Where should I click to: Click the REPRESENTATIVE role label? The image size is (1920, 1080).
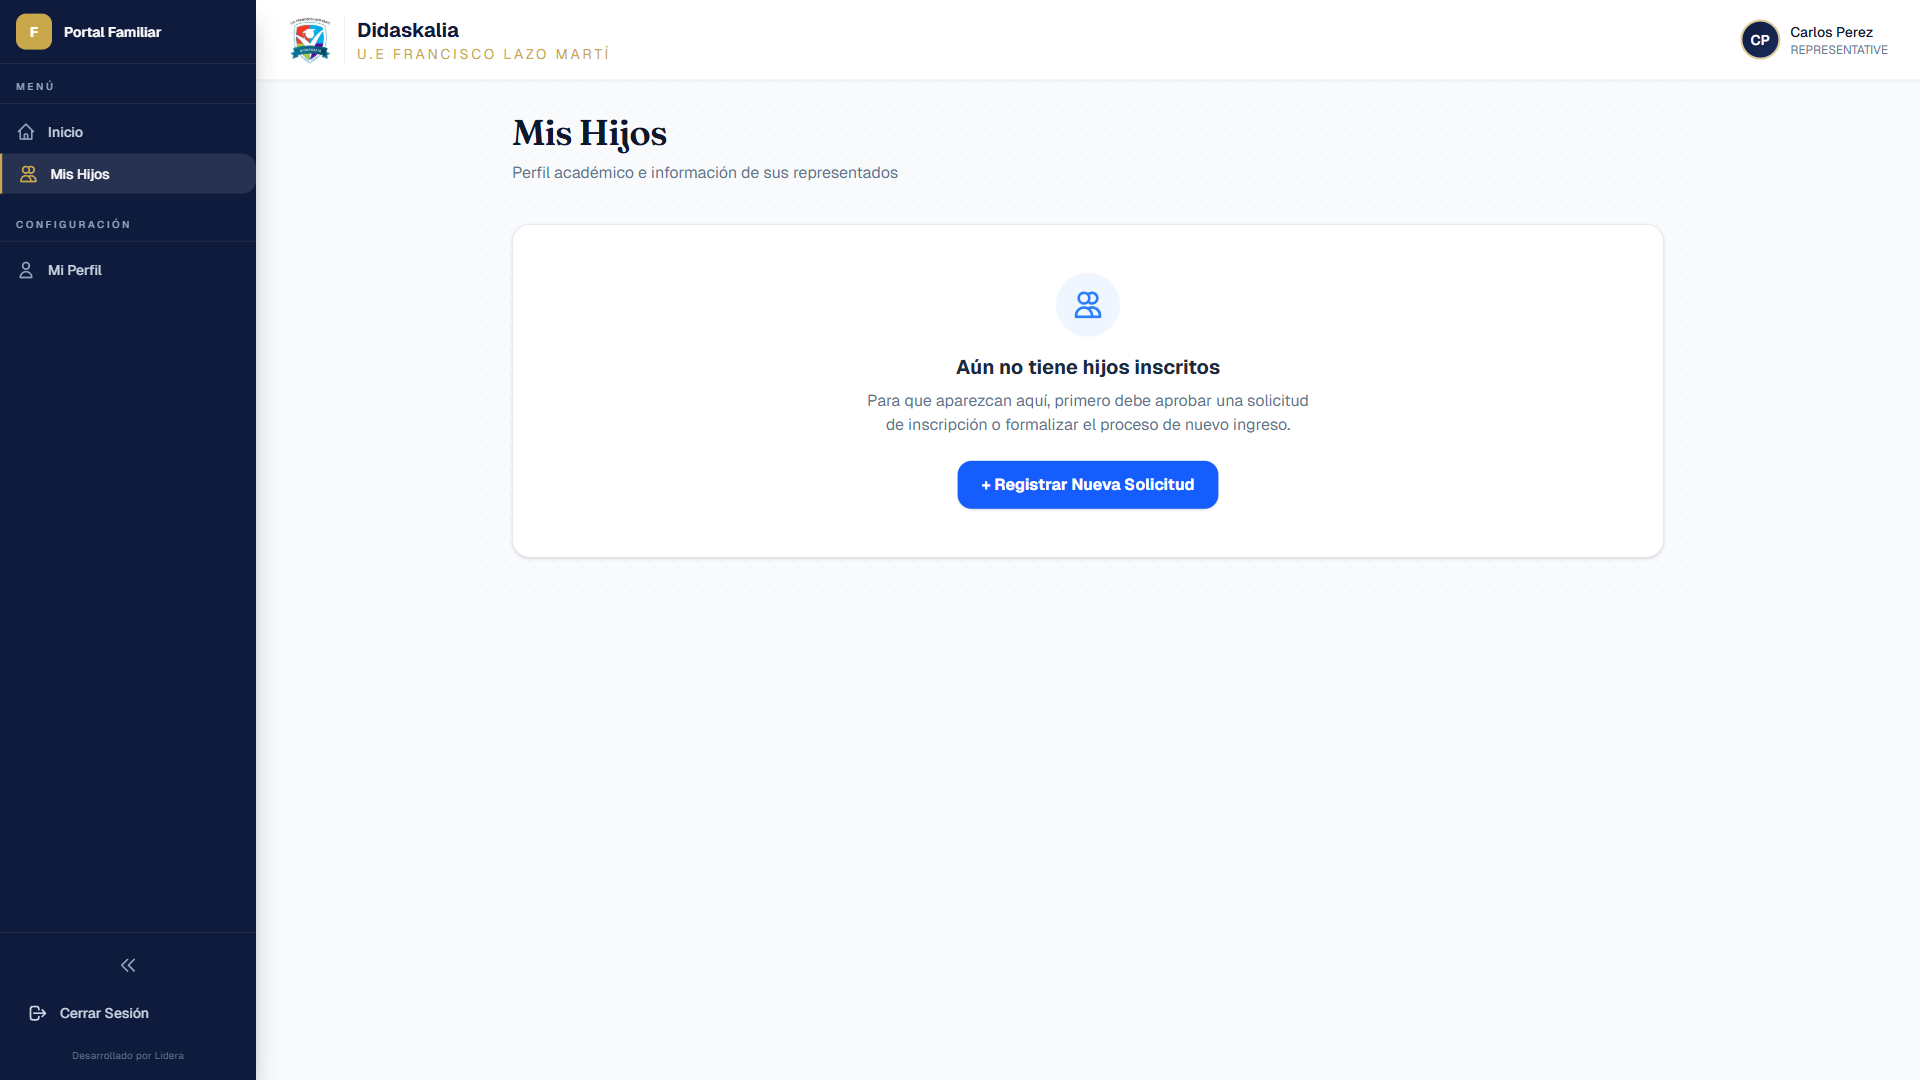[1839, 50]
